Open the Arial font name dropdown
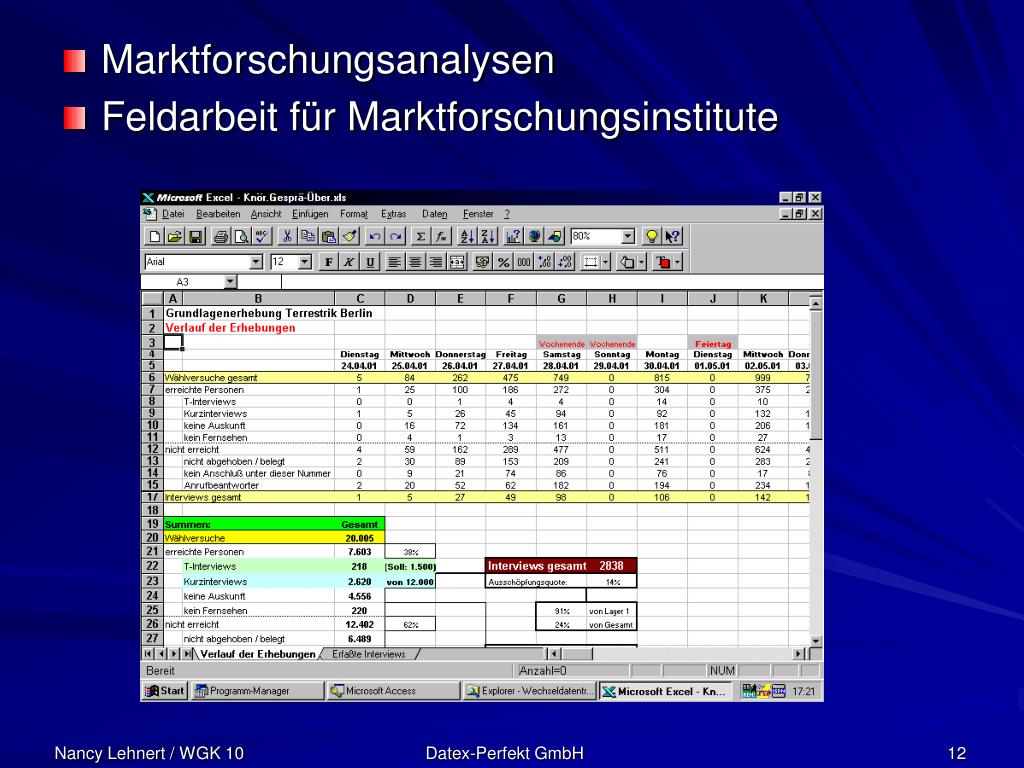The height and width of the screenshot is (768, 1024). coord(256,262)
